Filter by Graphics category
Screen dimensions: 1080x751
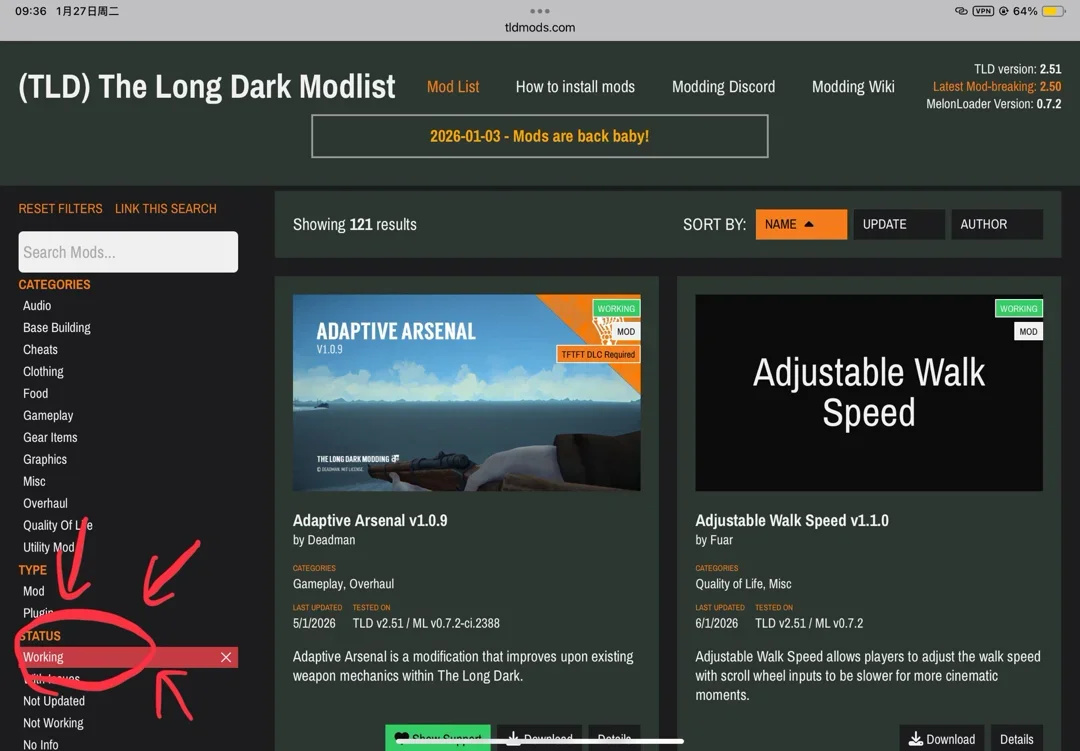pos(45,460)
